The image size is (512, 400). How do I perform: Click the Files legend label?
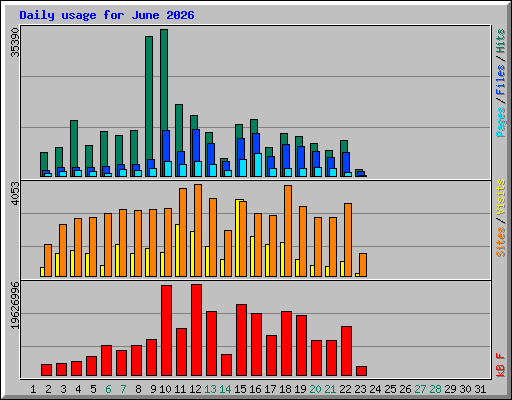pos(501,80)
